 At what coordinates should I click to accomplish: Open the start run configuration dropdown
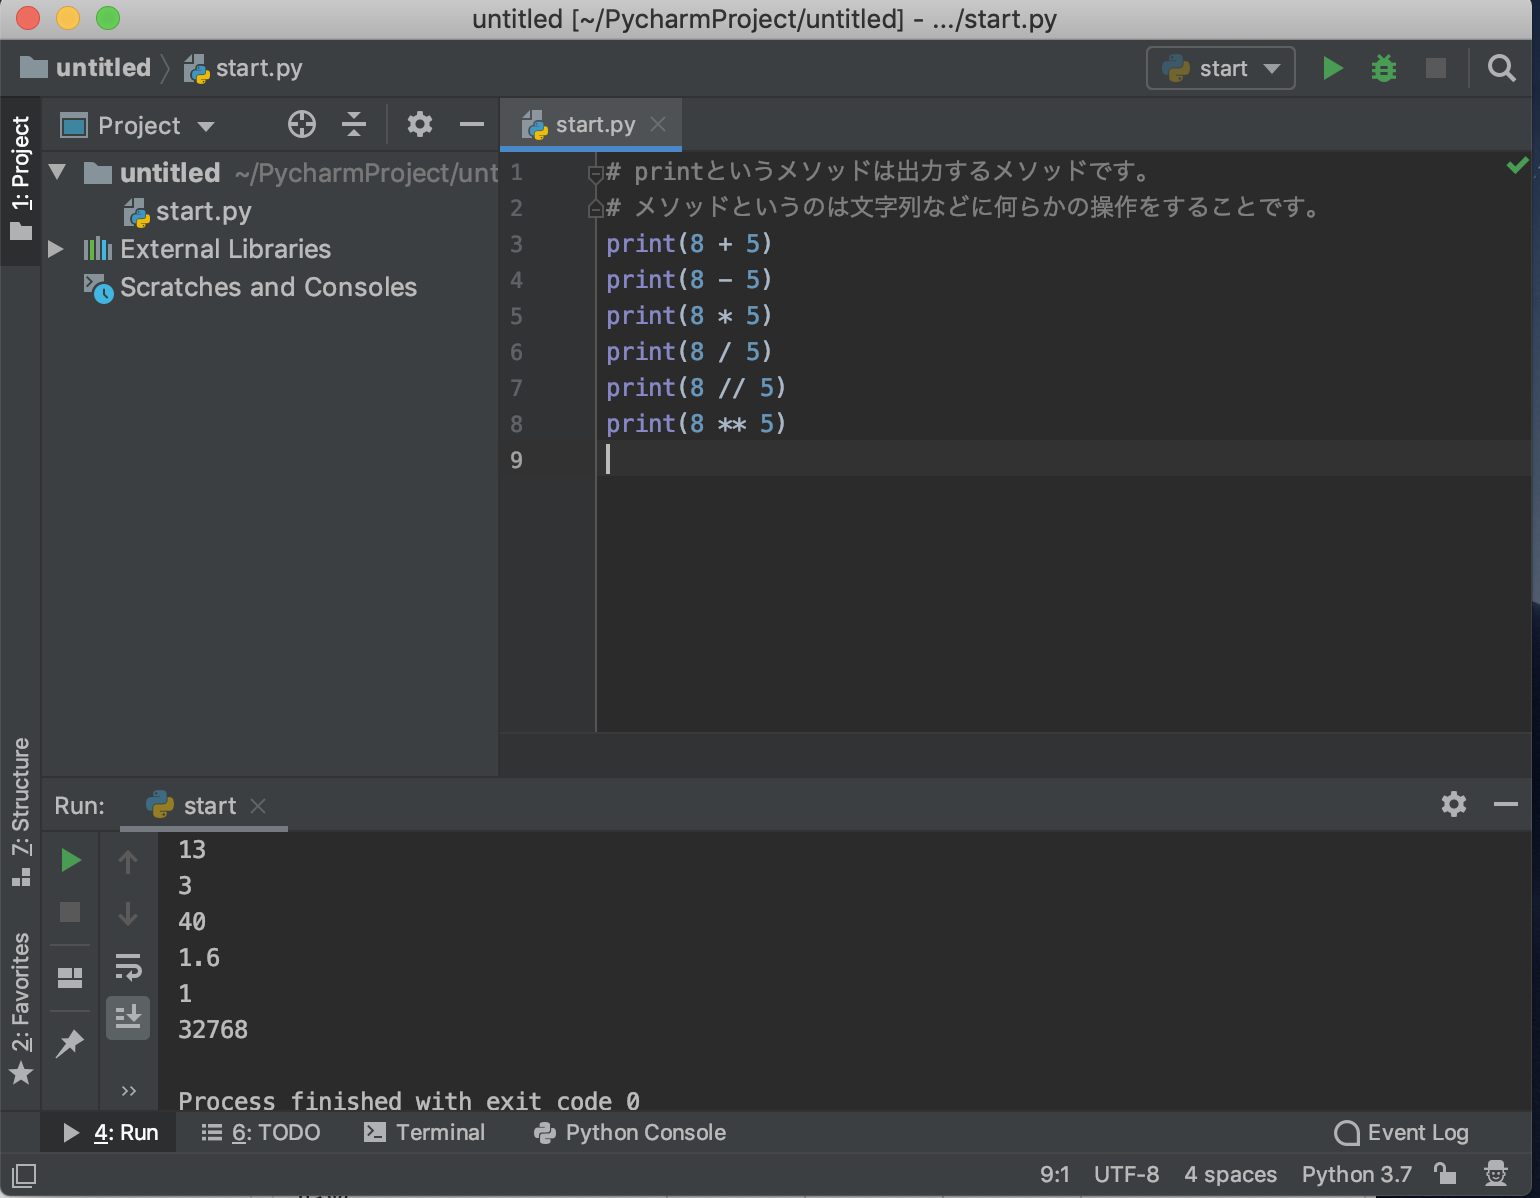[x=1221, y=68]
